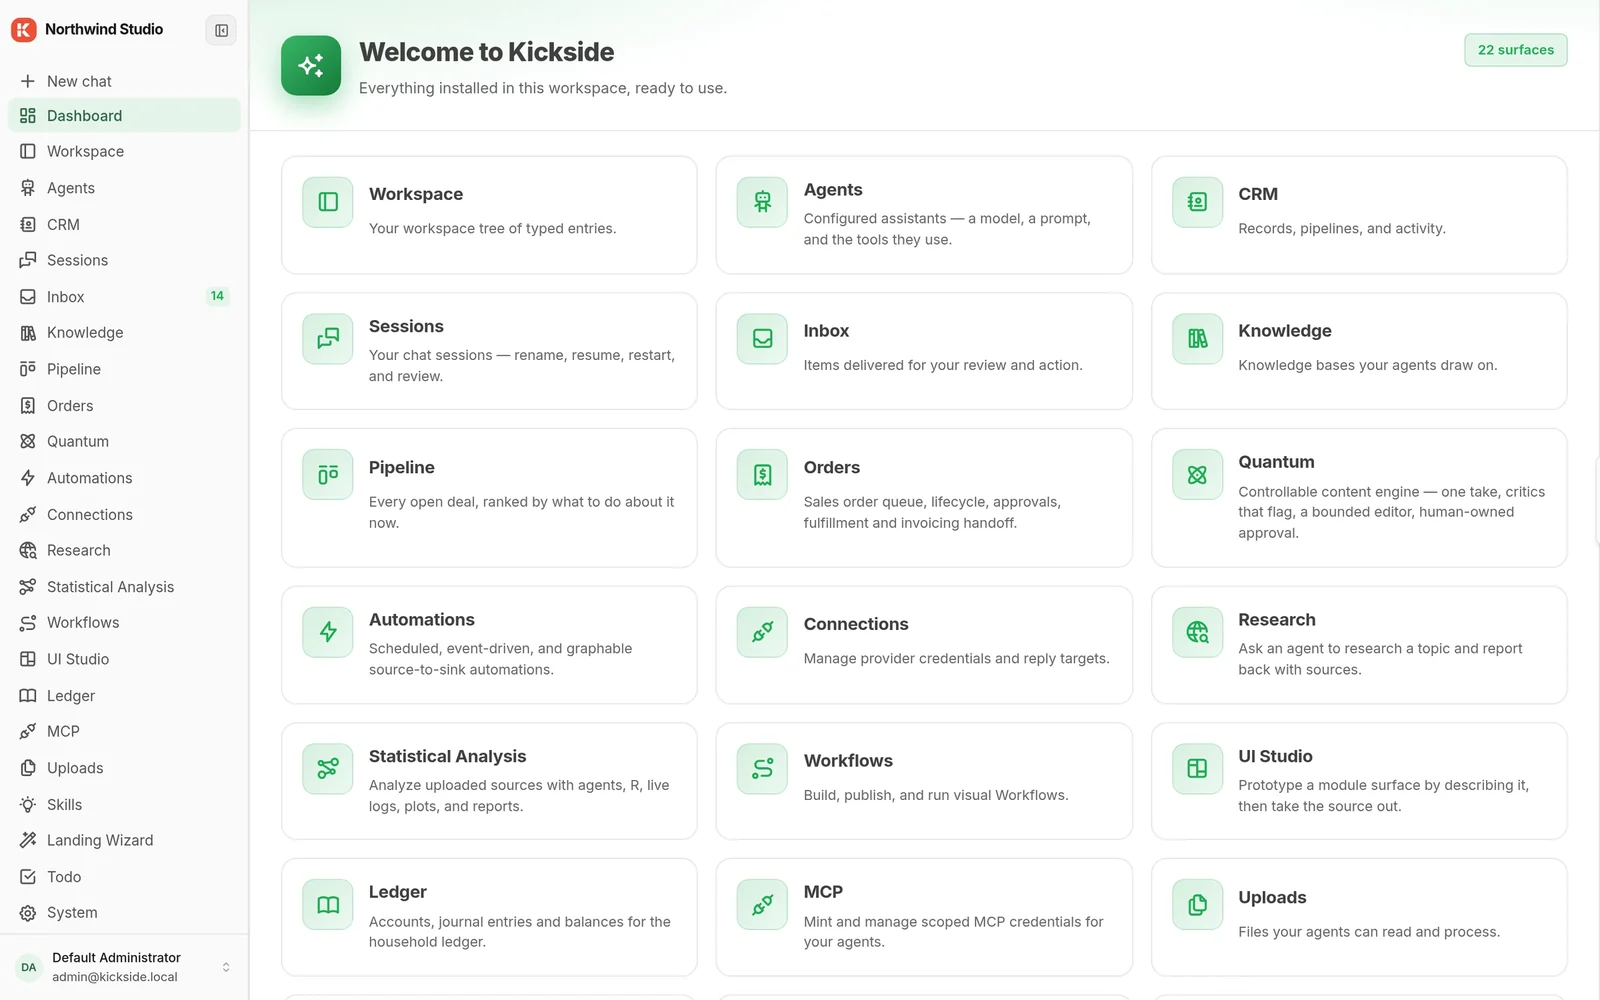The image size is (1600, 1000).
Task: Click the Sessions chat icon in sidebar
Action: pos(28,260)
